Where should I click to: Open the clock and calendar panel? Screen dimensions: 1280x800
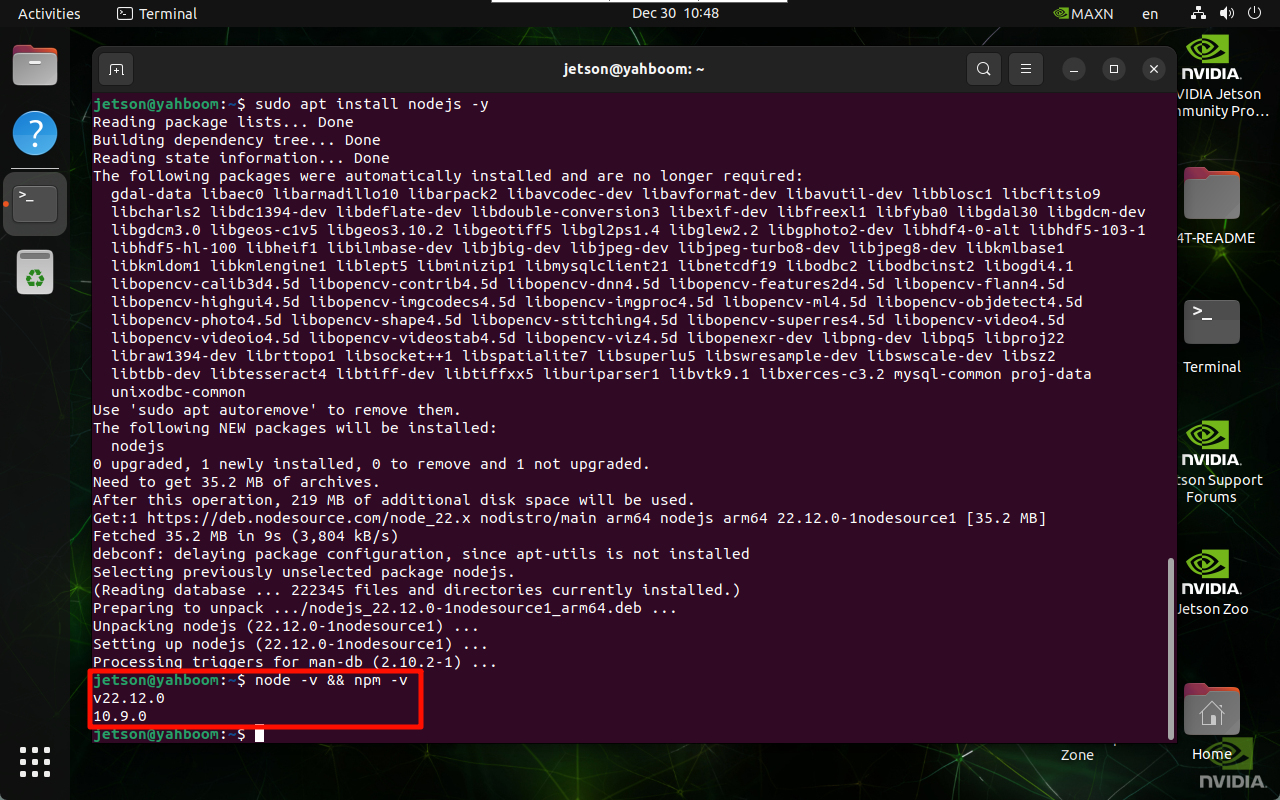click(x=675, y=13)
